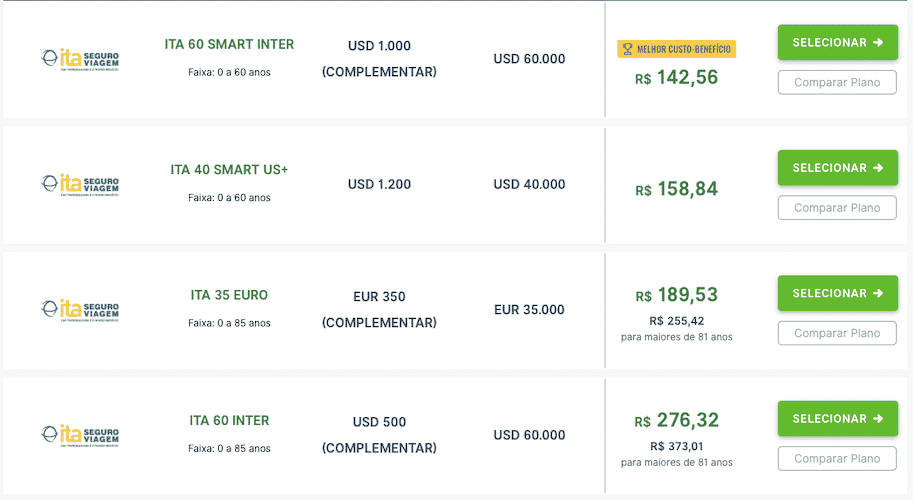Click USD 1.000 (COMPLEMENTAR) value
913x500 pixels.
tap(379, 59)
